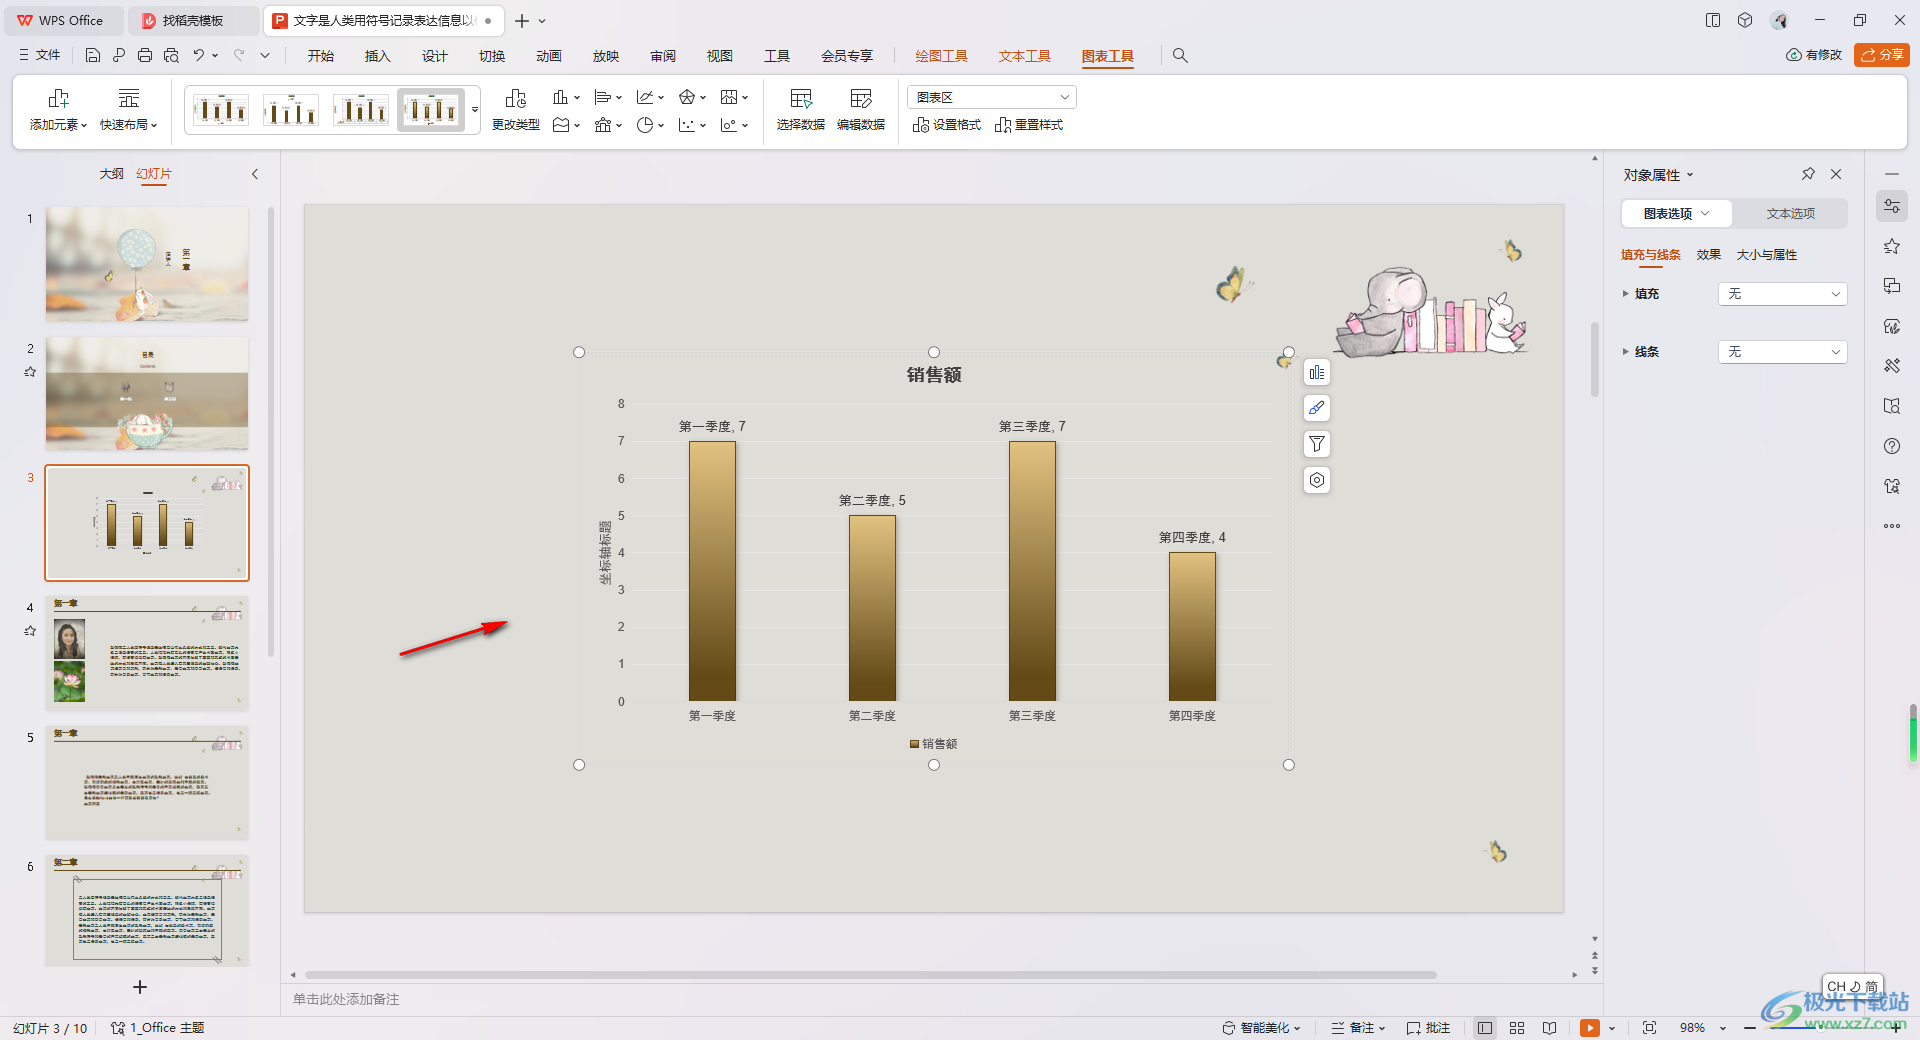The image size is (1920, 1040).
Task: Click the Add Element (添加元素) icon
Action: click(58, 98)
